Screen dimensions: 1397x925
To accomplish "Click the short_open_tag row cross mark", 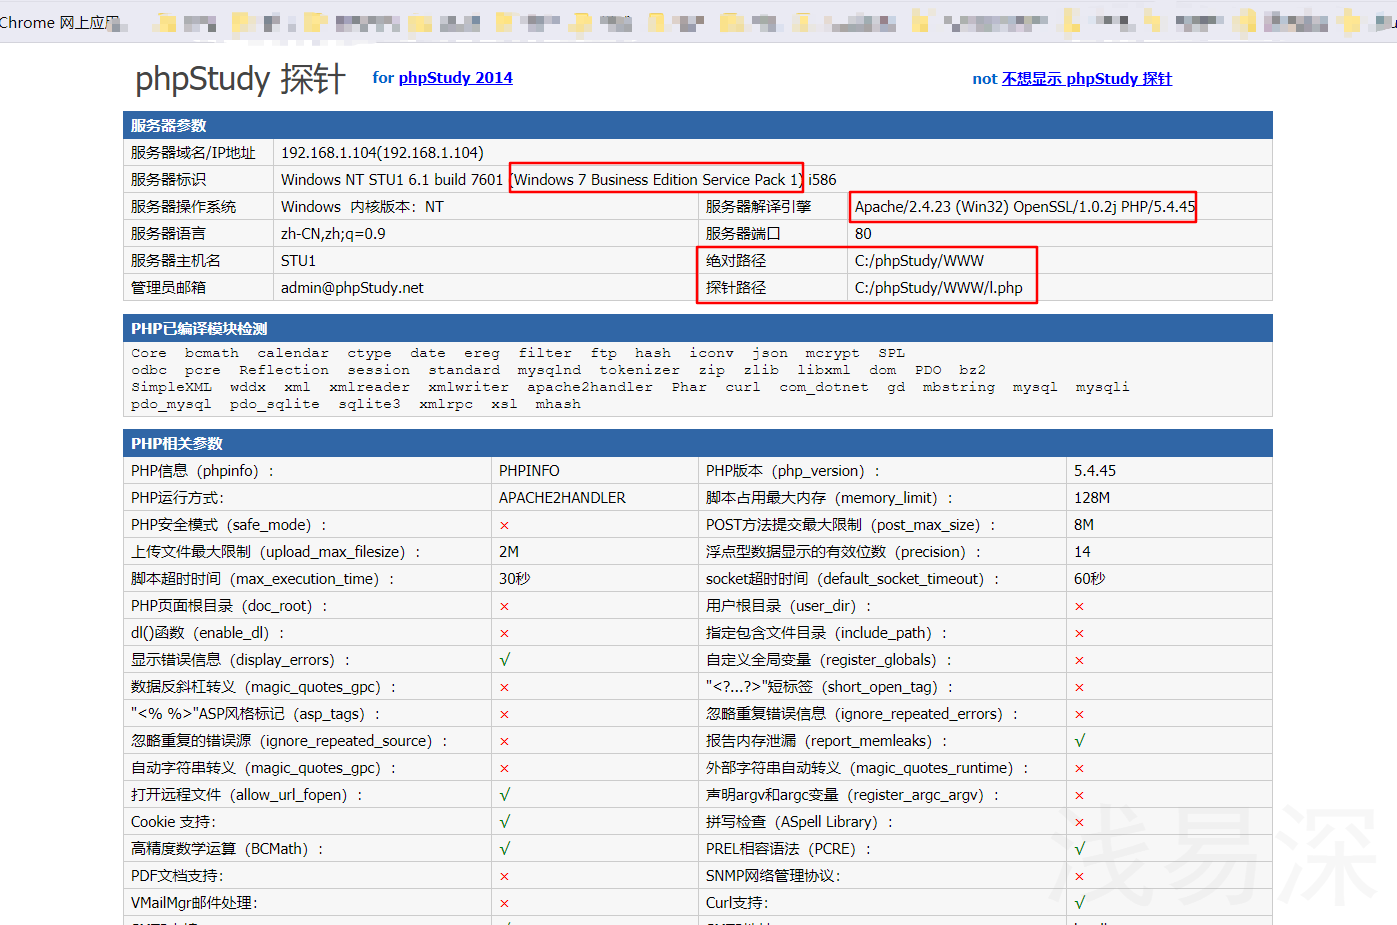I will (x=1080, y=688).
